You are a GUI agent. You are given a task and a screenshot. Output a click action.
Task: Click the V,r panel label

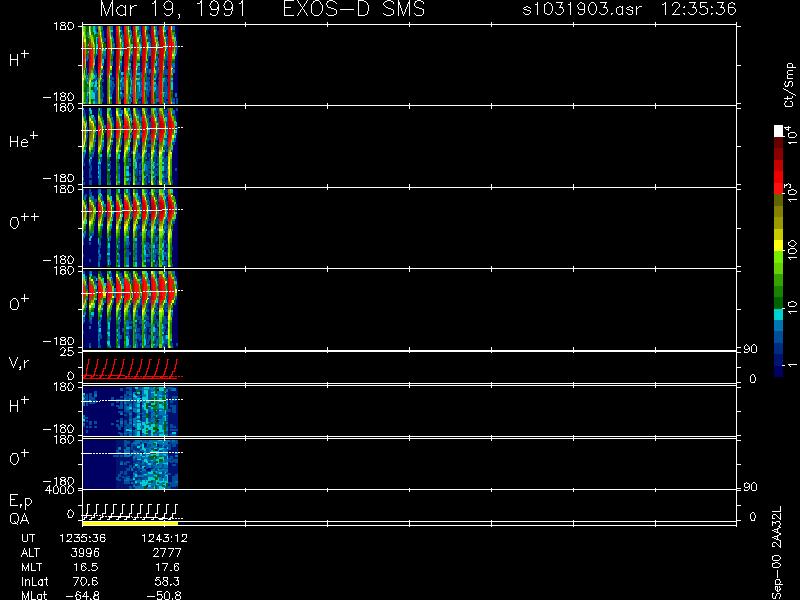point(19,363)
